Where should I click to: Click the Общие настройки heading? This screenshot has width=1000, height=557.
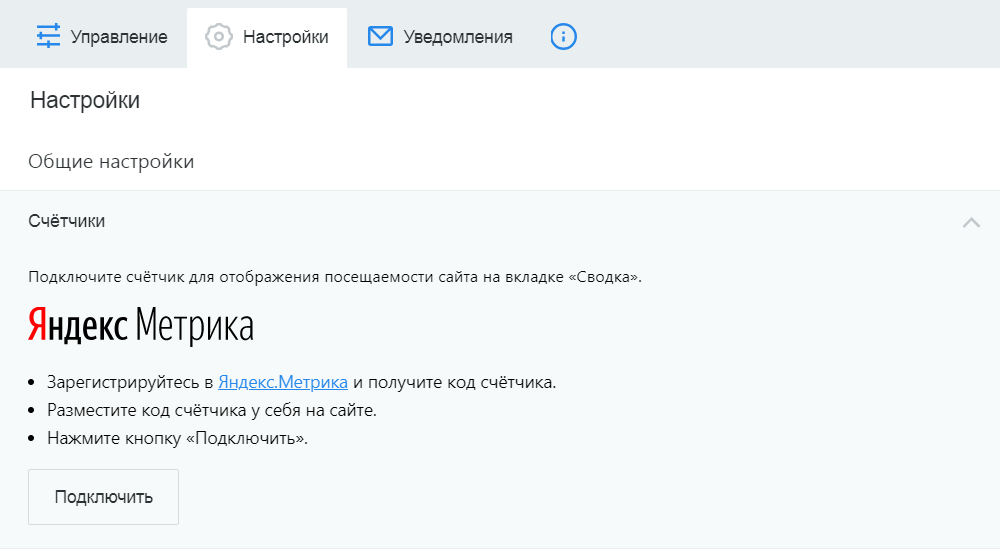pos(111,161)
